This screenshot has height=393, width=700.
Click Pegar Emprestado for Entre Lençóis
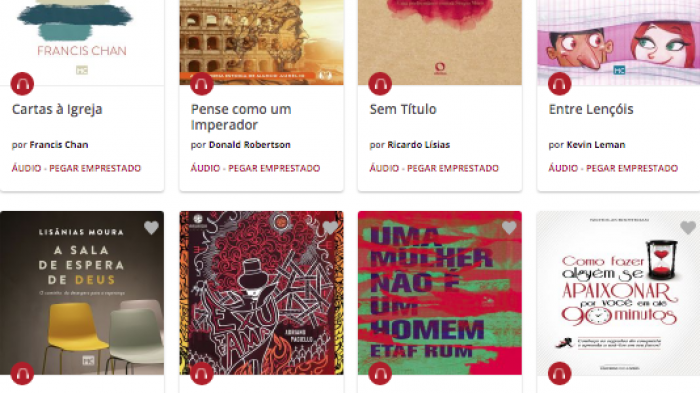pos(632,168)
